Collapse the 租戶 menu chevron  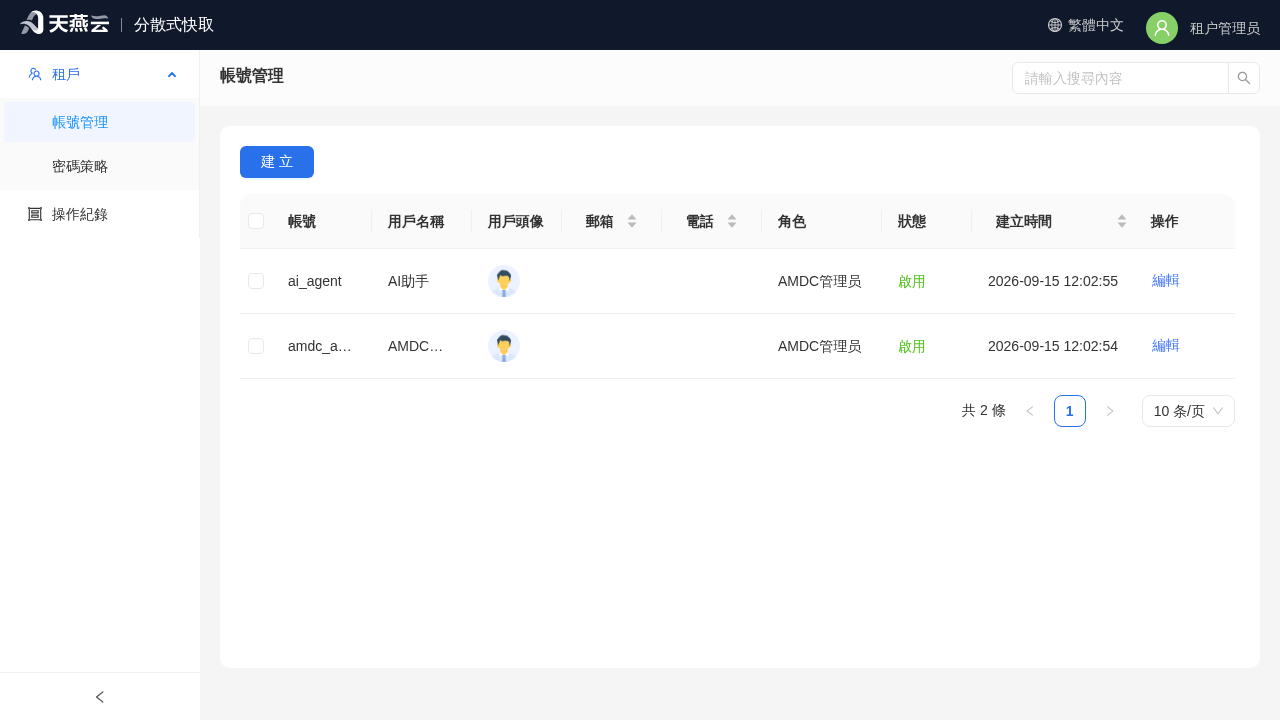(x=172, y=75)
